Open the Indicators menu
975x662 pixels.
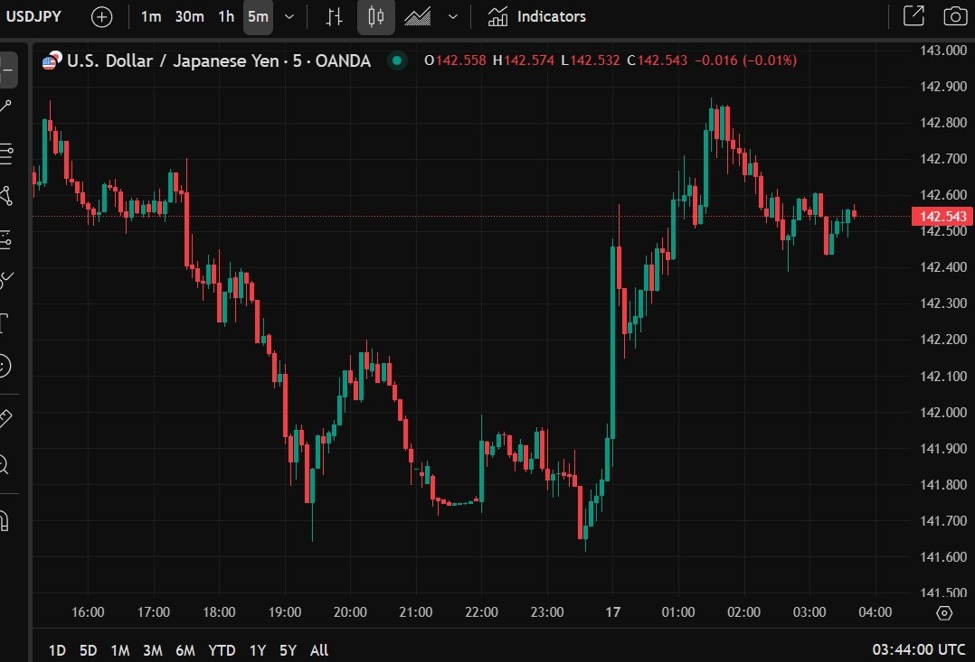pyautogui.click(x=537, y=17)
